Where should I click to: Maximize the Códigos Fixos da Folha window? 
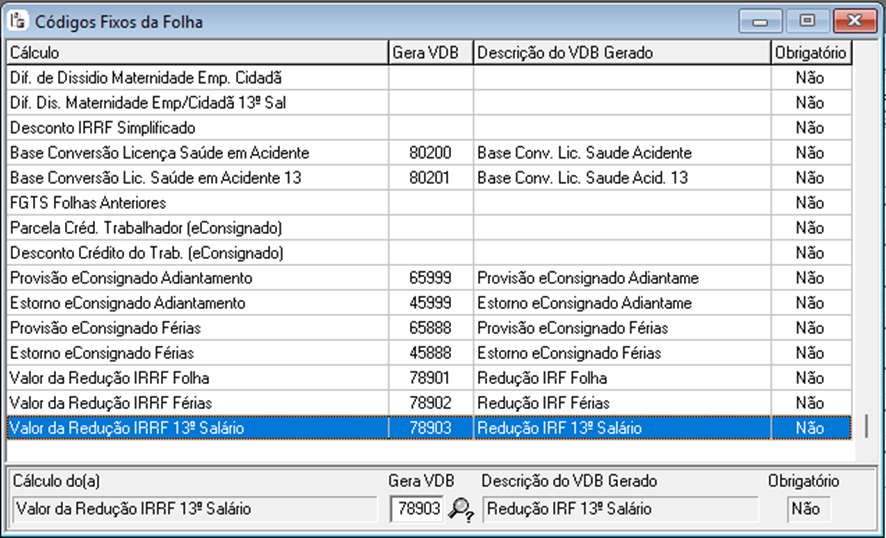click(806, 20)
